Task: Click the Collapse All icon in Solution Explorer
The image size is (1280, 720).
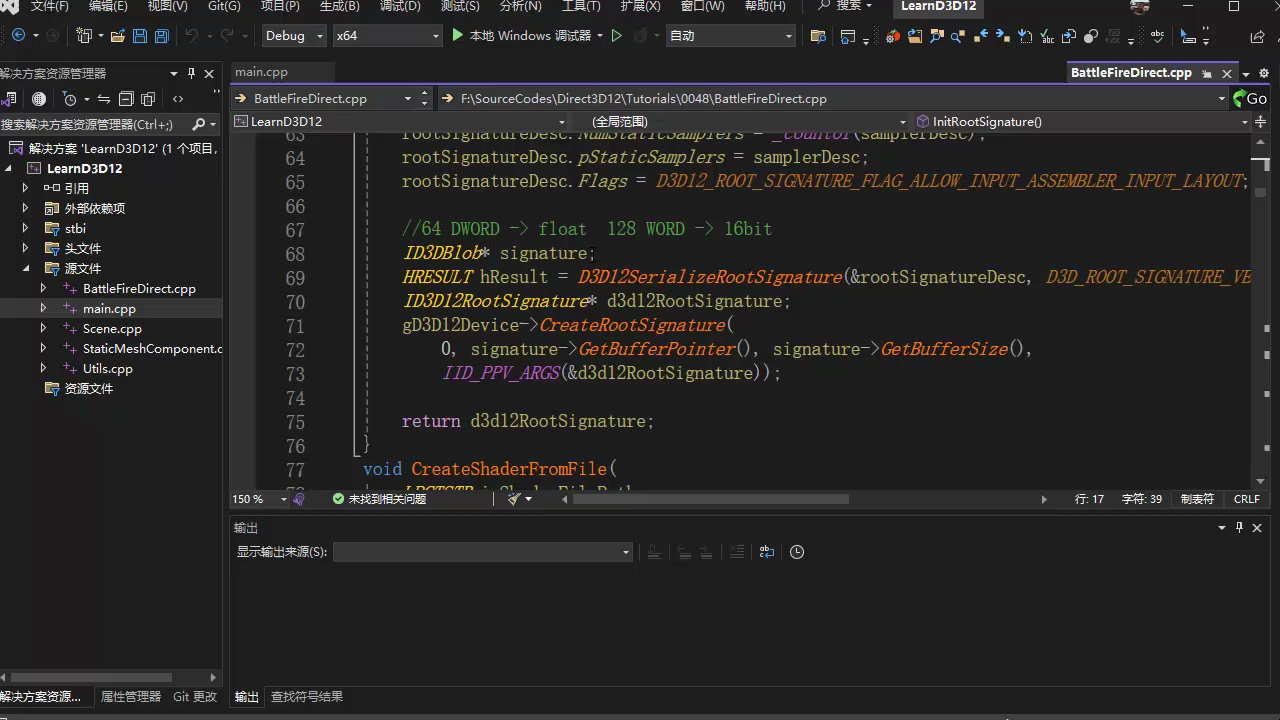Action: click(126, 99)
